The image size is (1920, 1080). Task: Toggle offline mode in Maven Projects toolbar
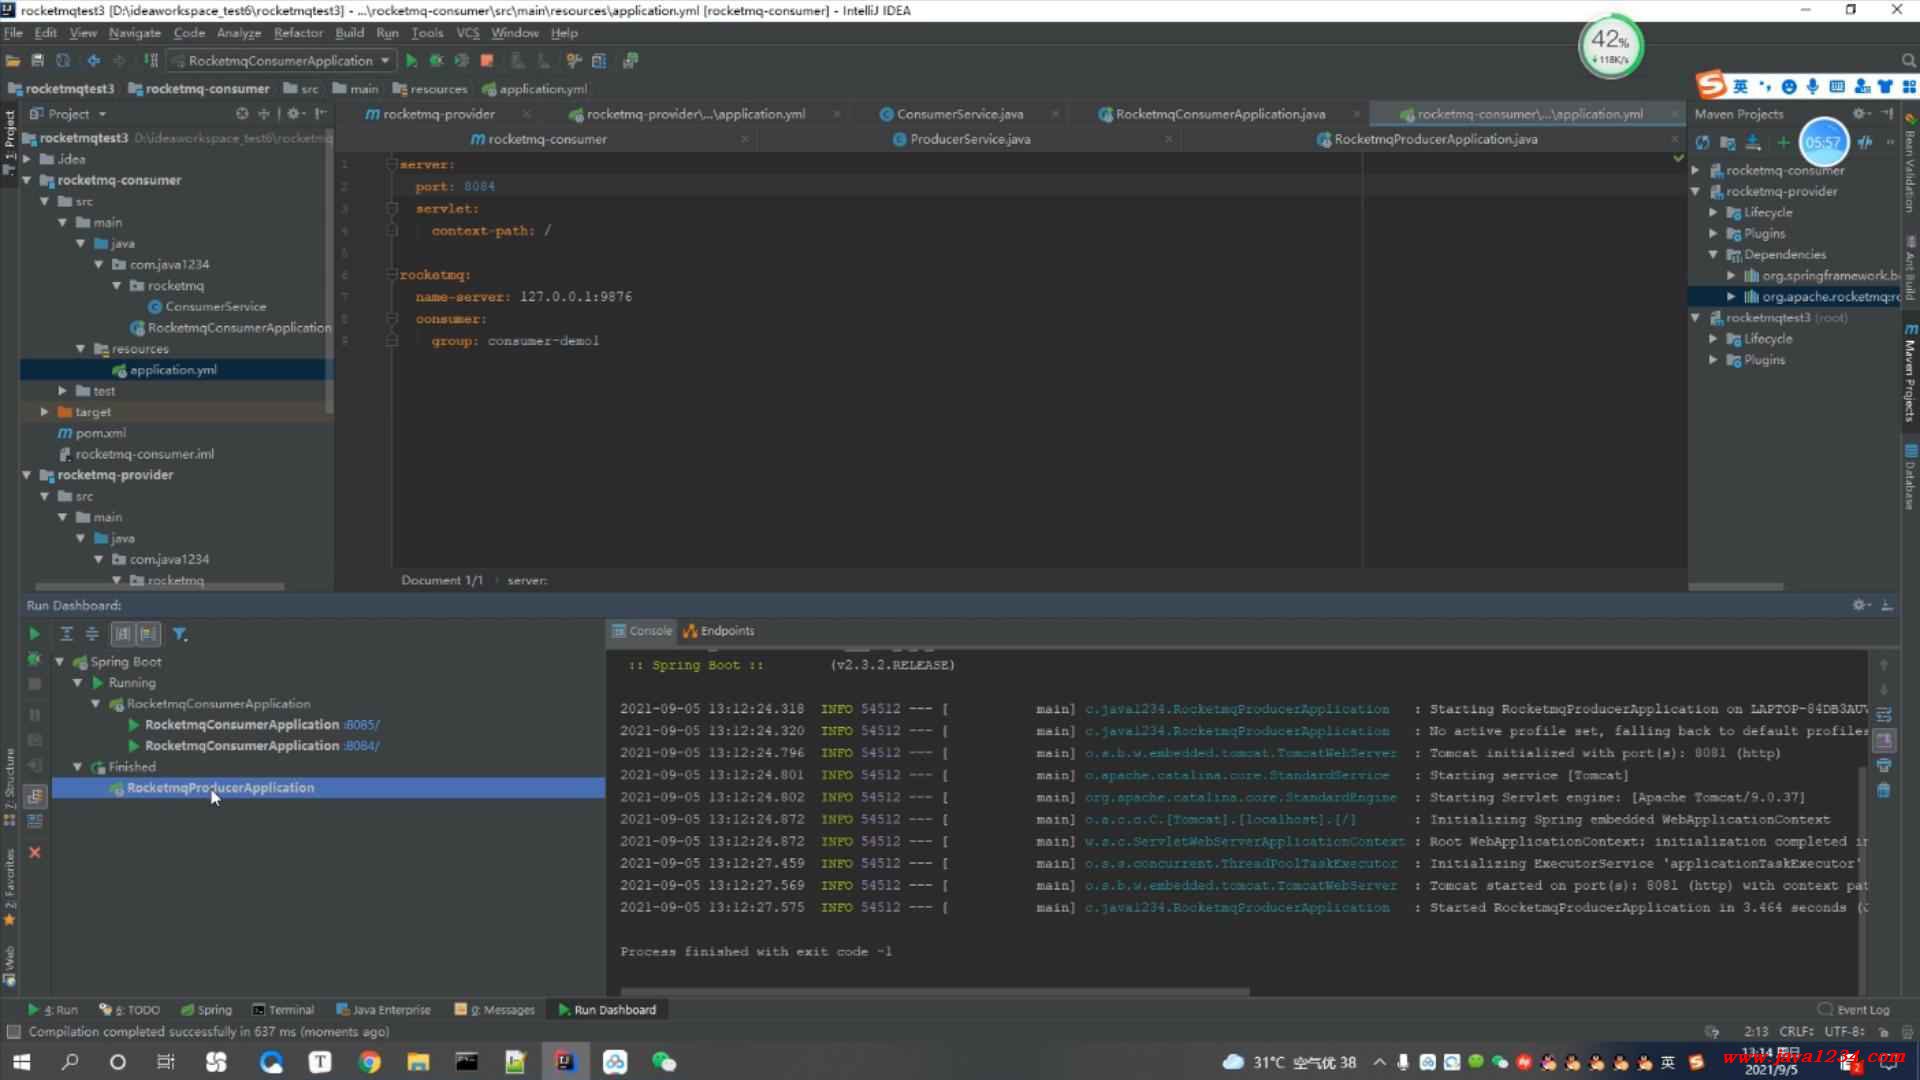pos(1865,143)
